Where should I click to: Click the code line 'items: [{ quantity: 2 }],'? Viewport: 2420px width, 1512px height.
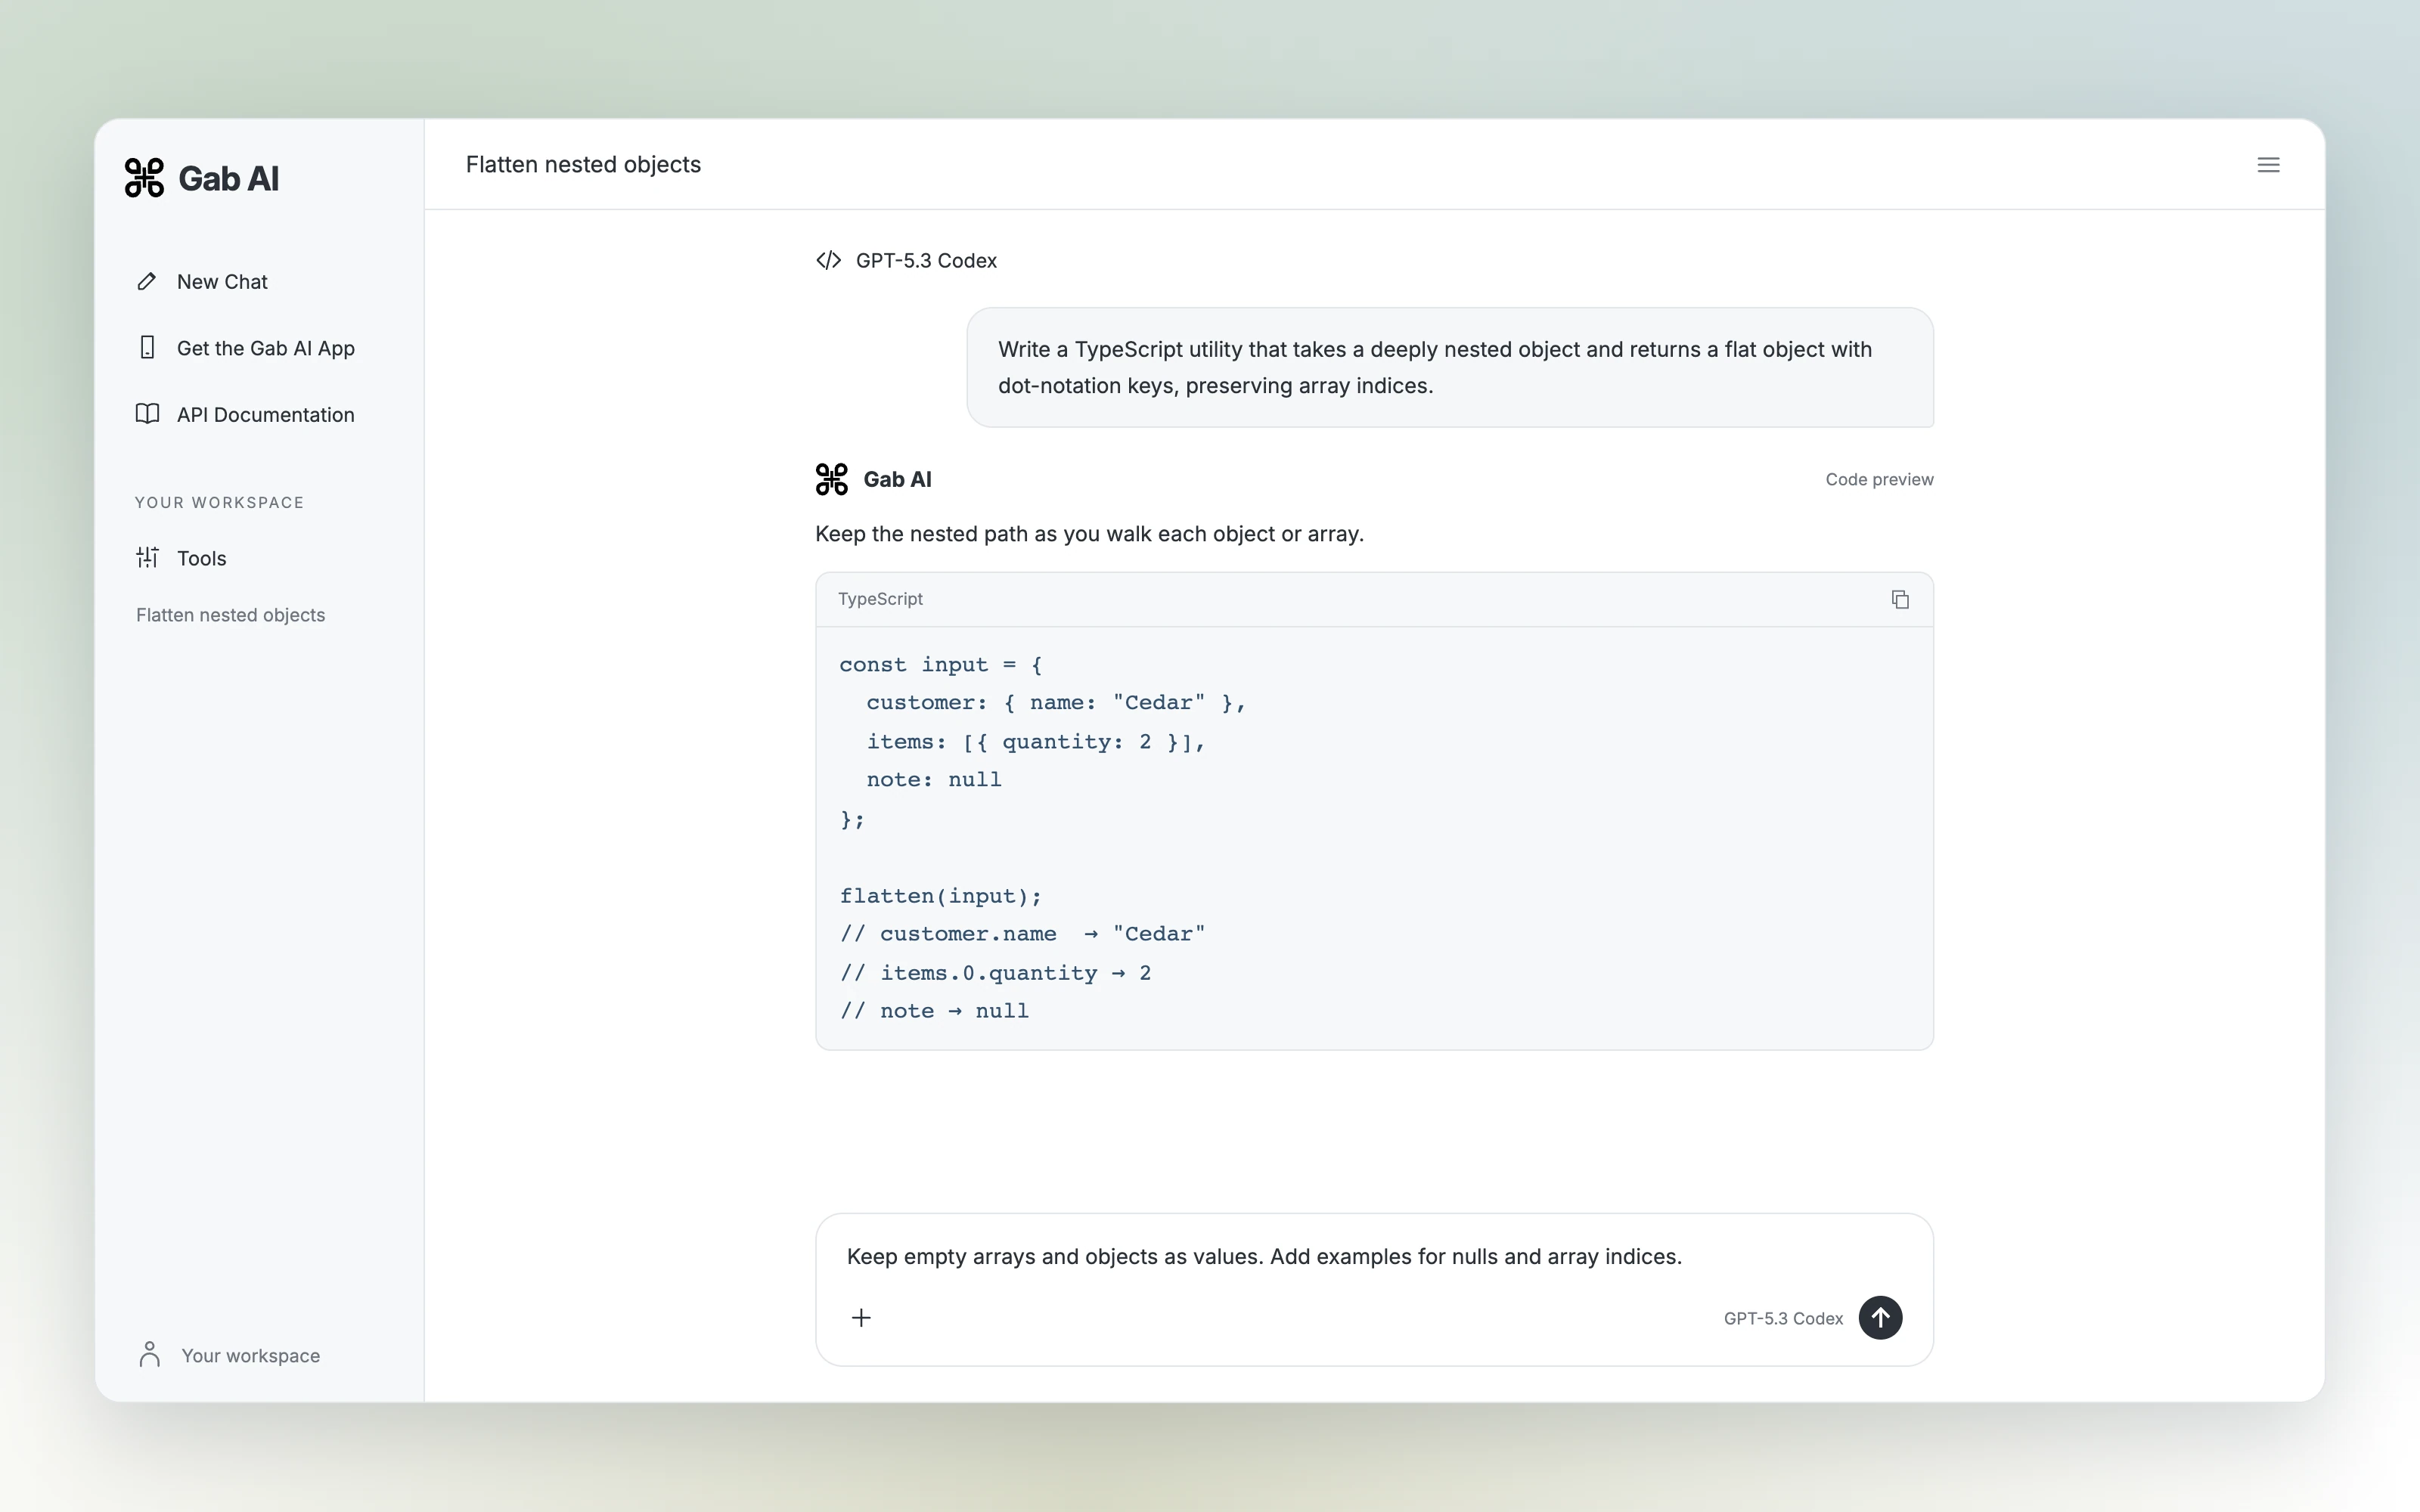[x=1036, y=742]
